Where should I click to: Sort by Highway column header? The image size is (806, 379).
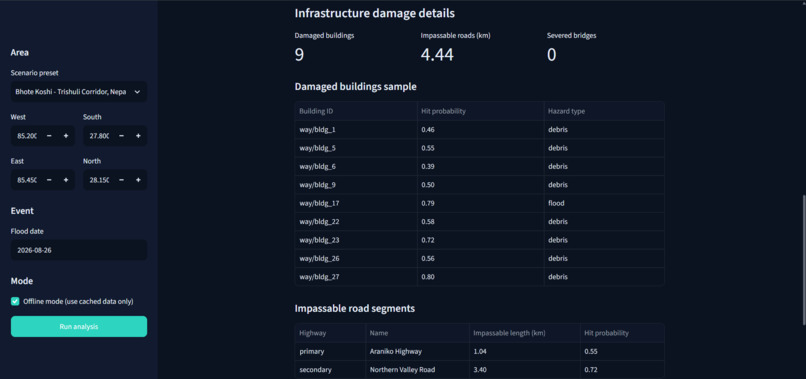330,333
